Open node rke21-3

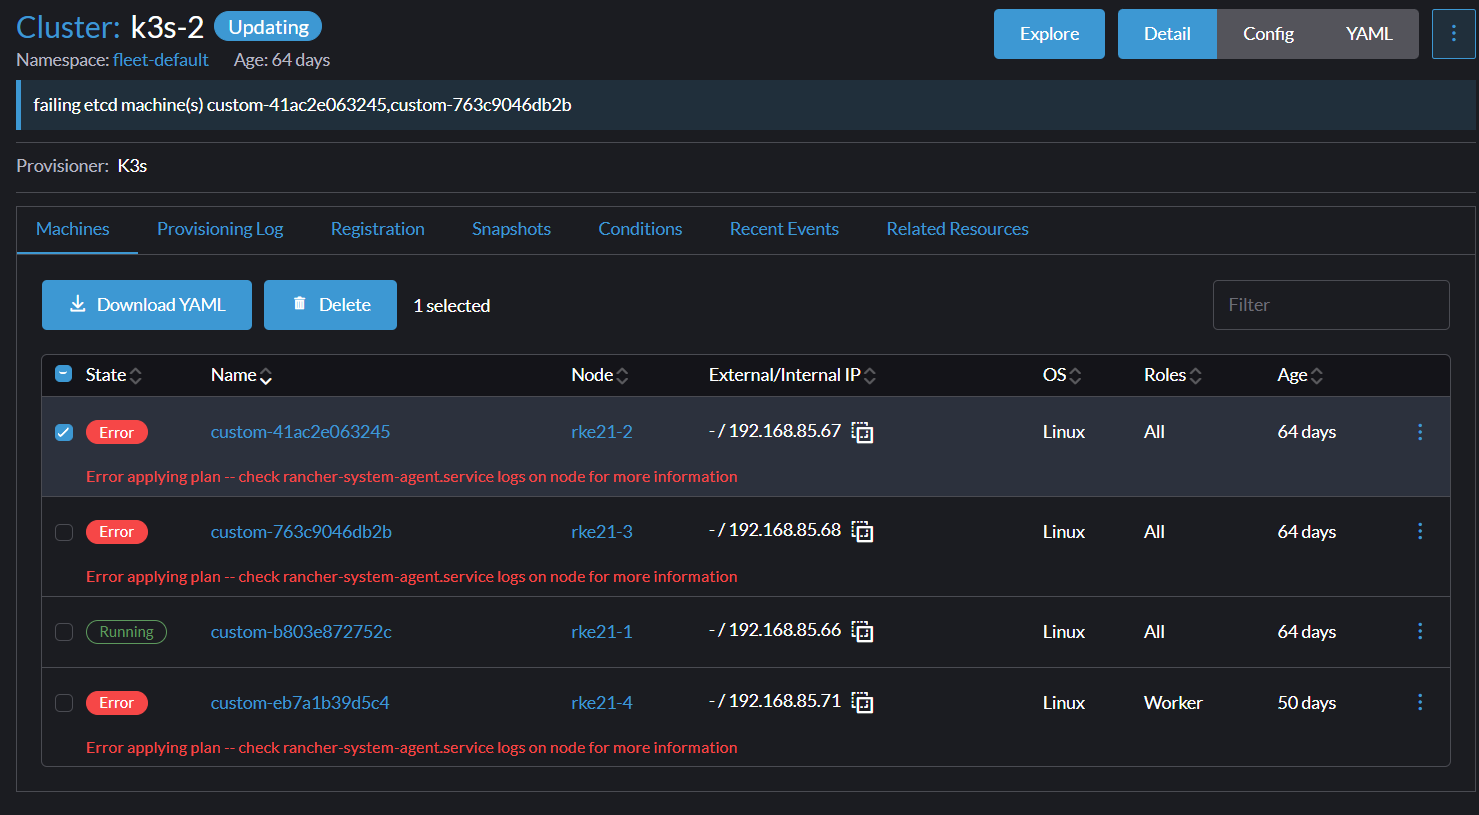(602, 532)
